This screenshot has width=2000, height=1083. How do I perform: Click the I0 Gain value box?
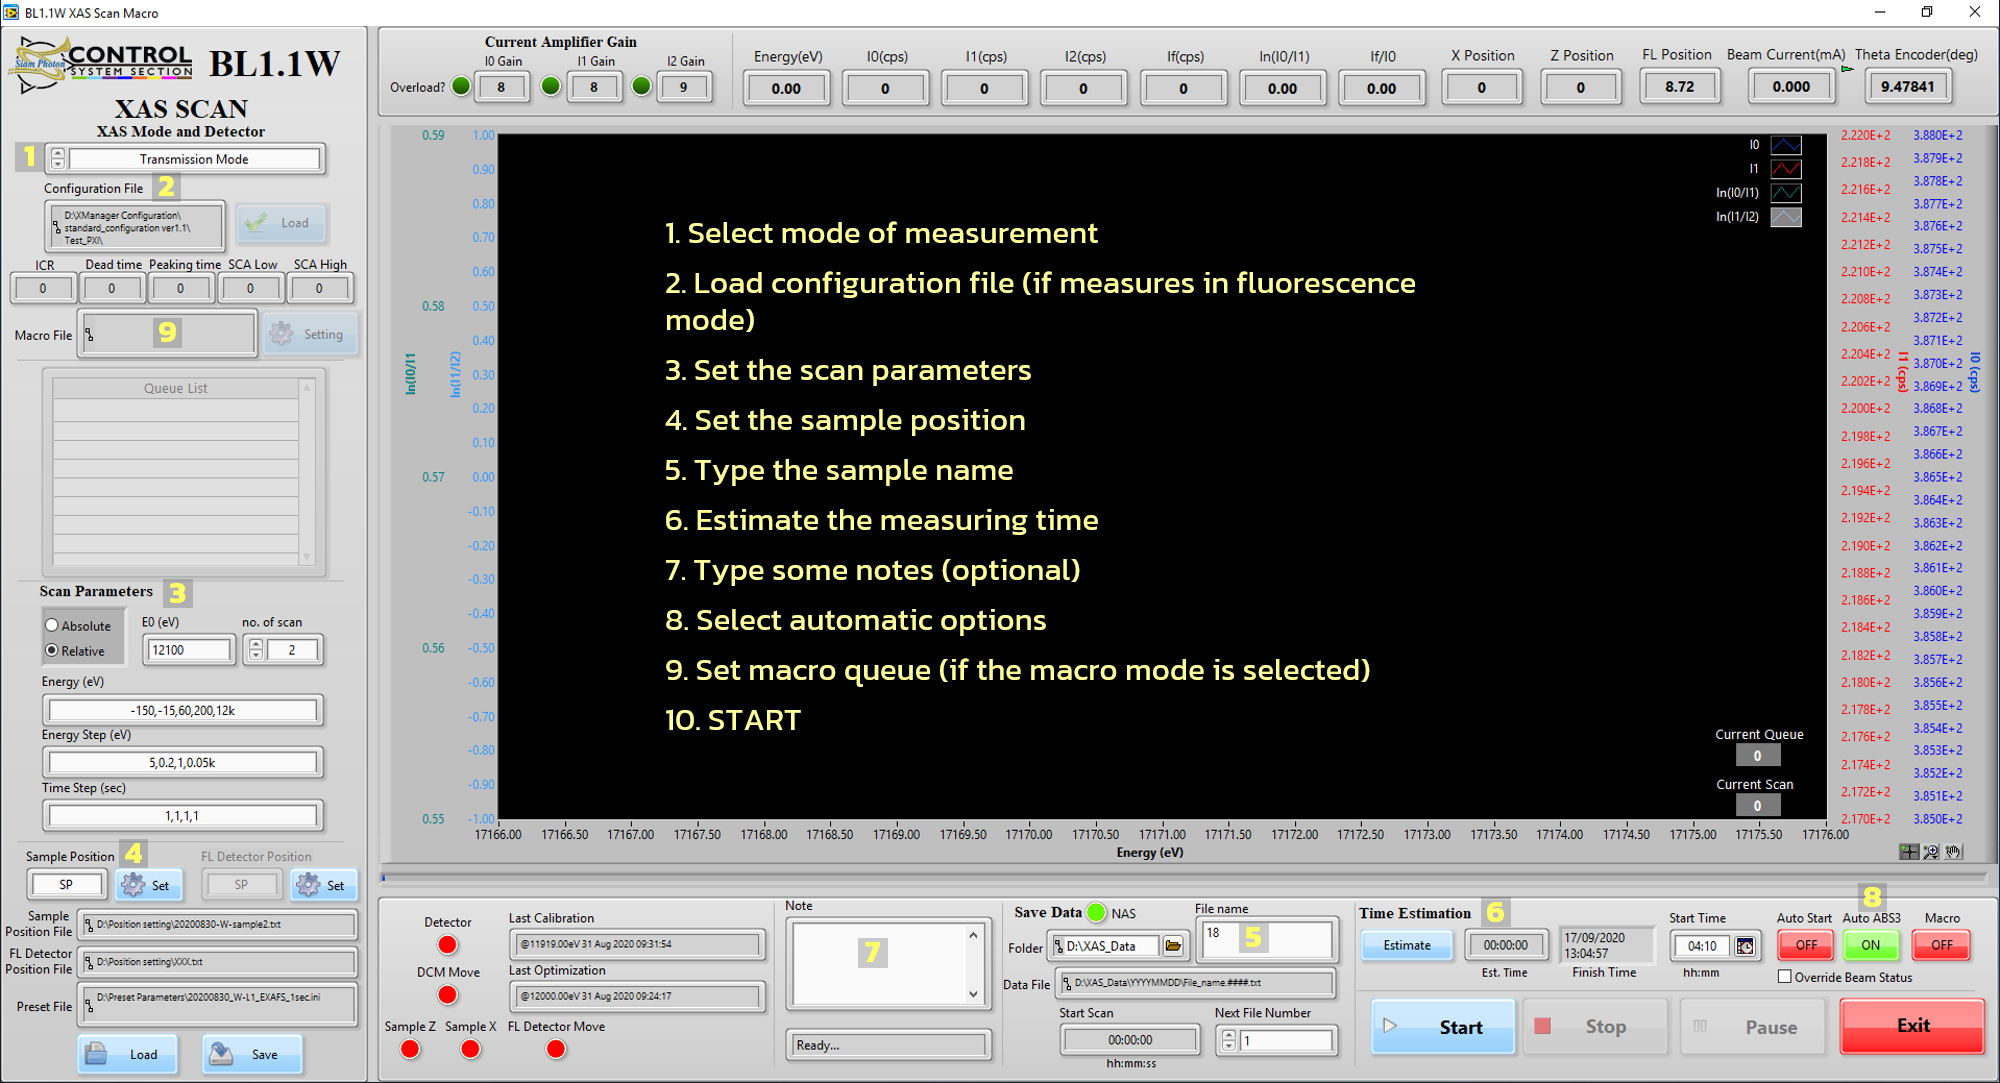(x=501, y=87)
